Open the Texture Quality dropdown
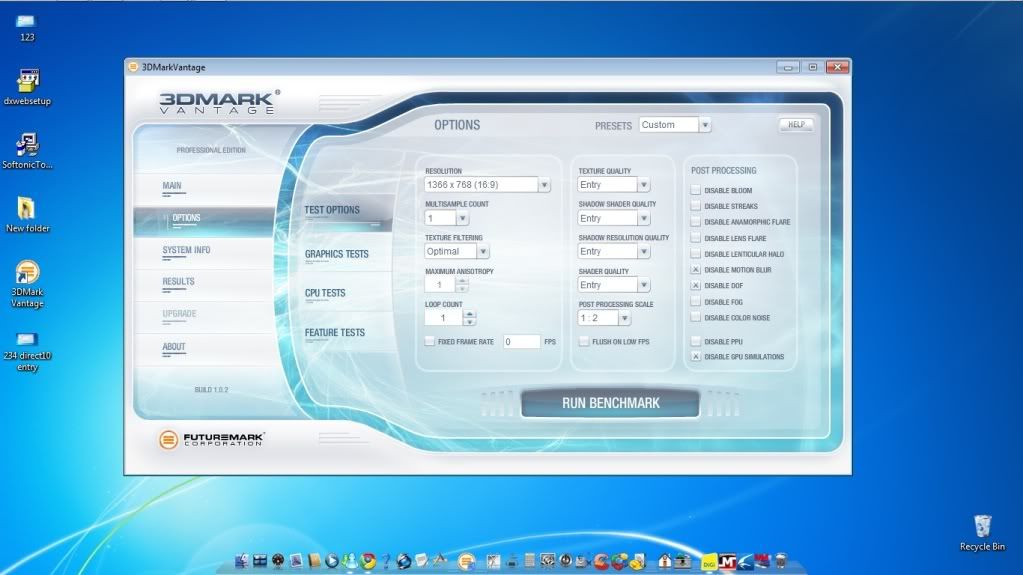 [643, 185]
